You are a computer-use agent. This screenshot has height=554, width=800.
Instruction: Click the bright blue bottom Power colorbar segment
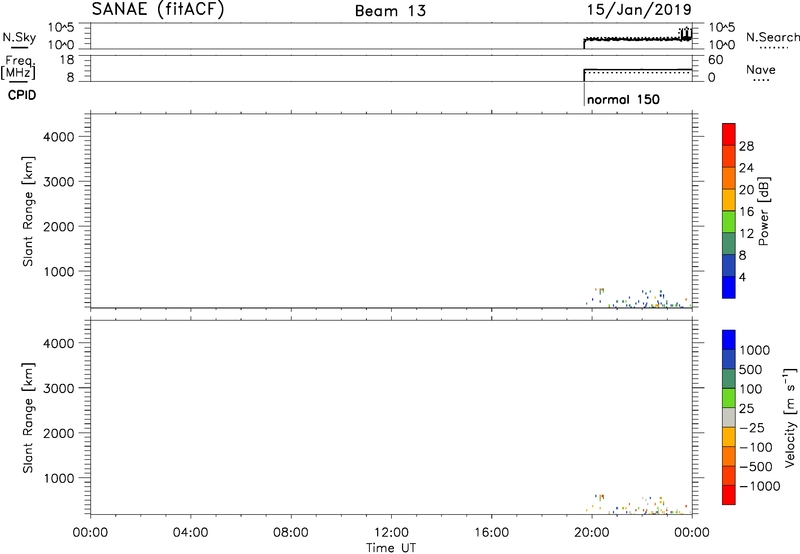point(729,287)
